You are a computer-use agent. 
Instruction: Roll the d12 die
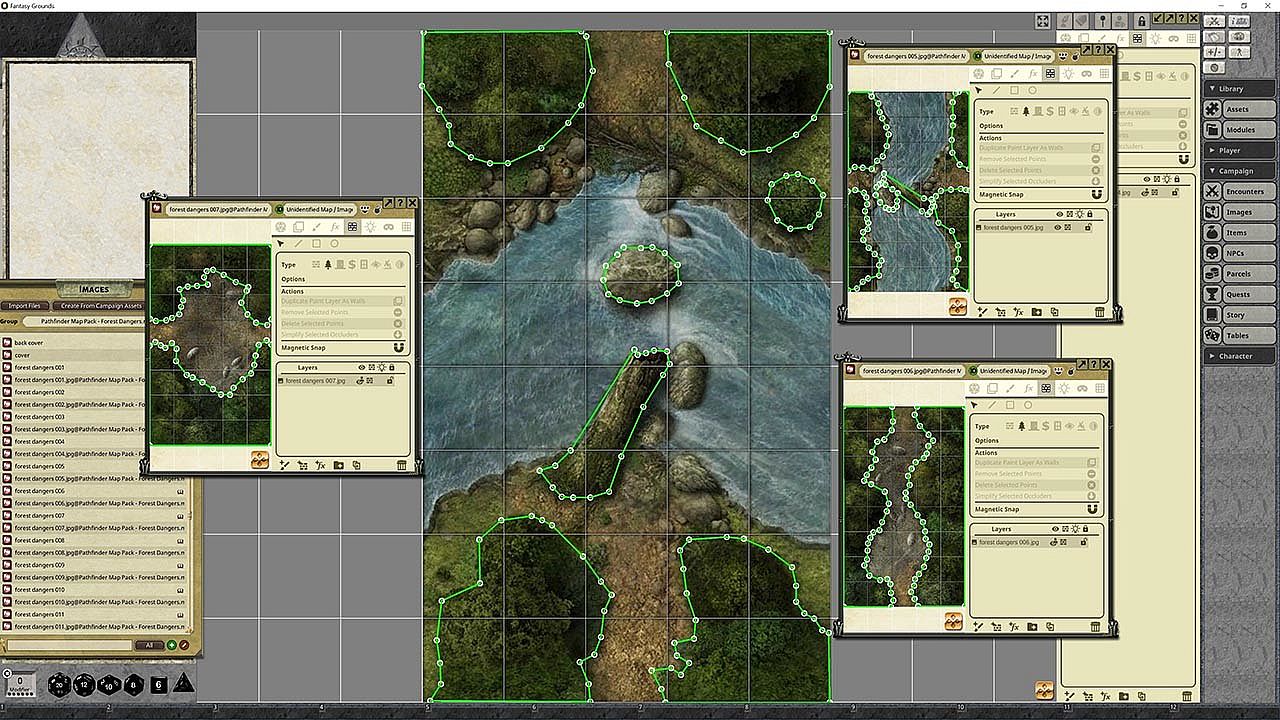[86, 684]
